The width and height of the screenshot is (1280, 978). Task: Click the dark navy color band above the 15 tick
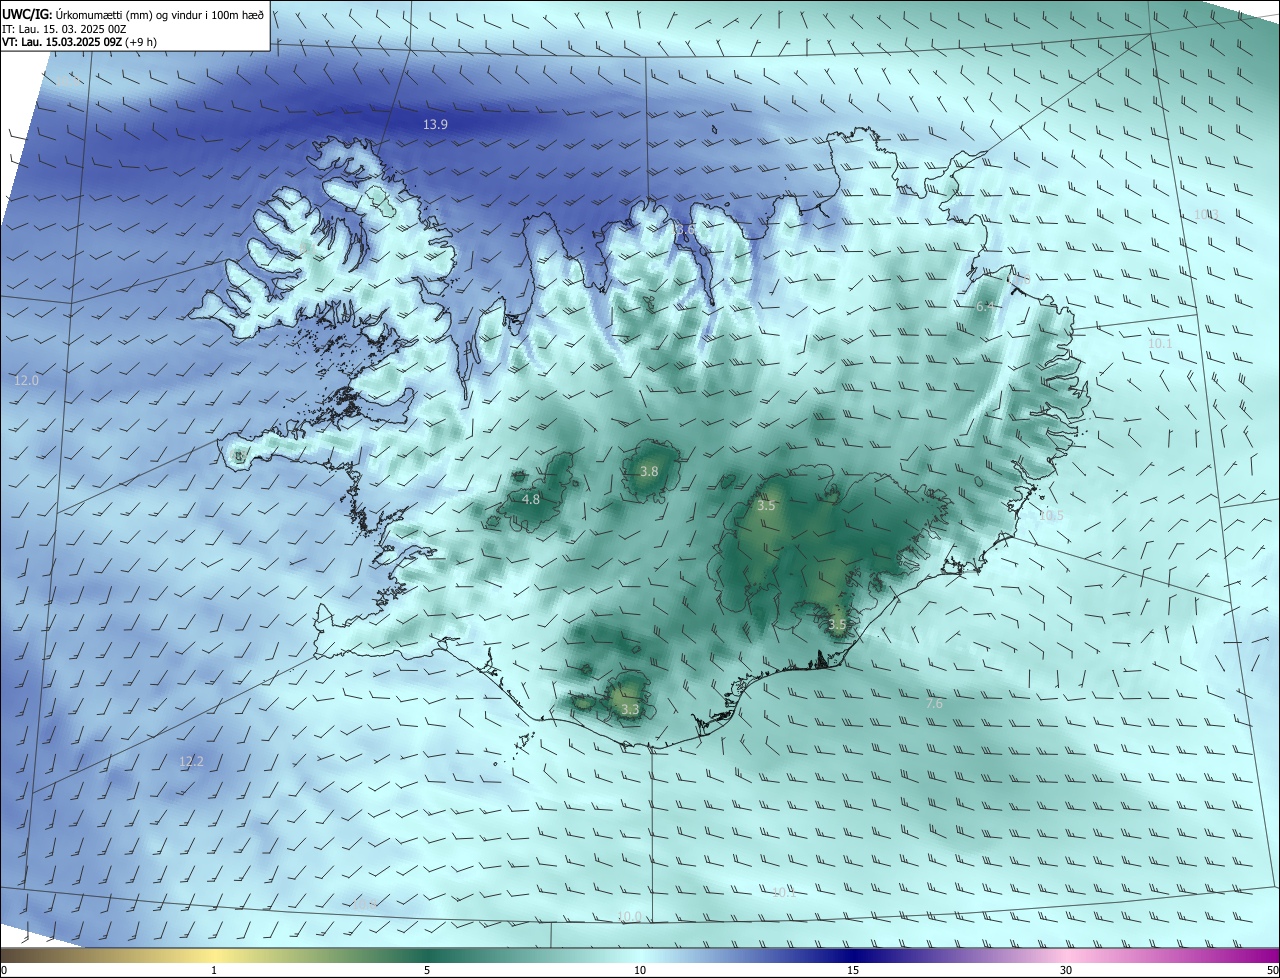click(853, 955)
